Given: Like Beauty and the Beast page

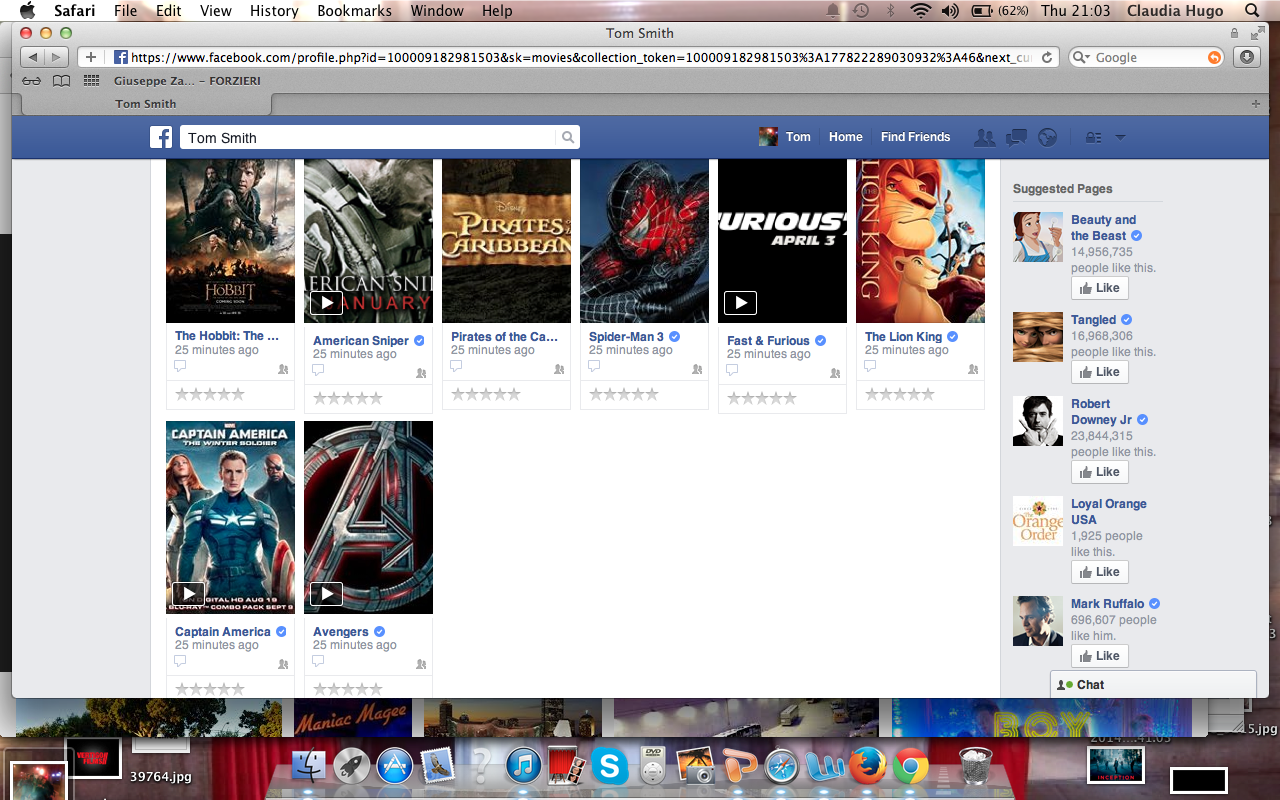Looking at the screenshot, I should (x=1100, y=288).
